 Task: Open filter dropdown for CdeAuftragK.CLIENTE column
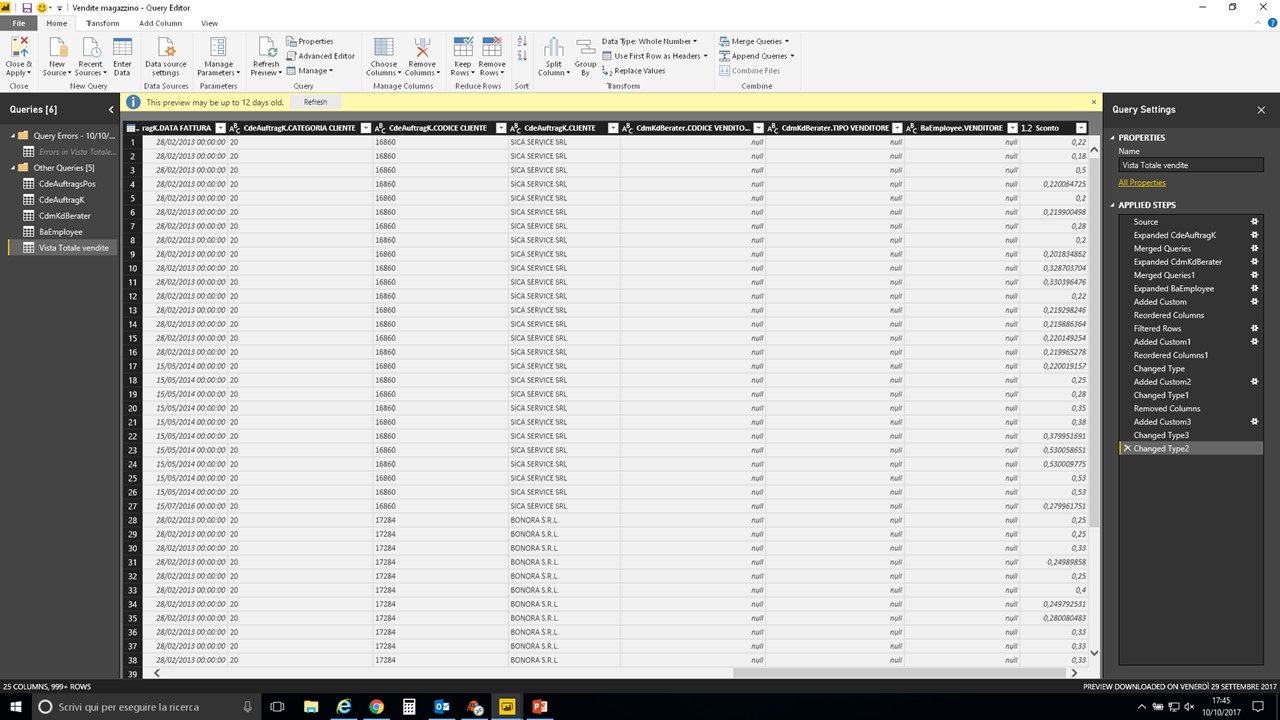pos(611,128)
